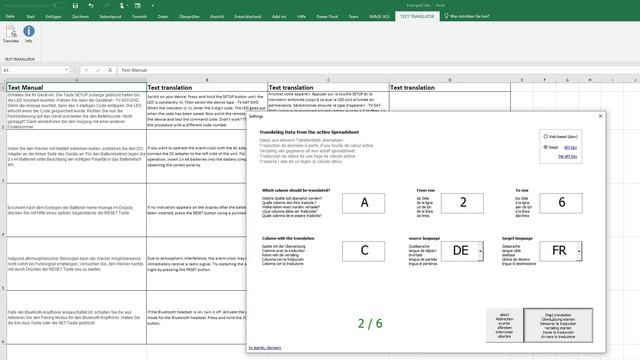
Task: Click the insert function fx icon
Action: pos(110,70)
